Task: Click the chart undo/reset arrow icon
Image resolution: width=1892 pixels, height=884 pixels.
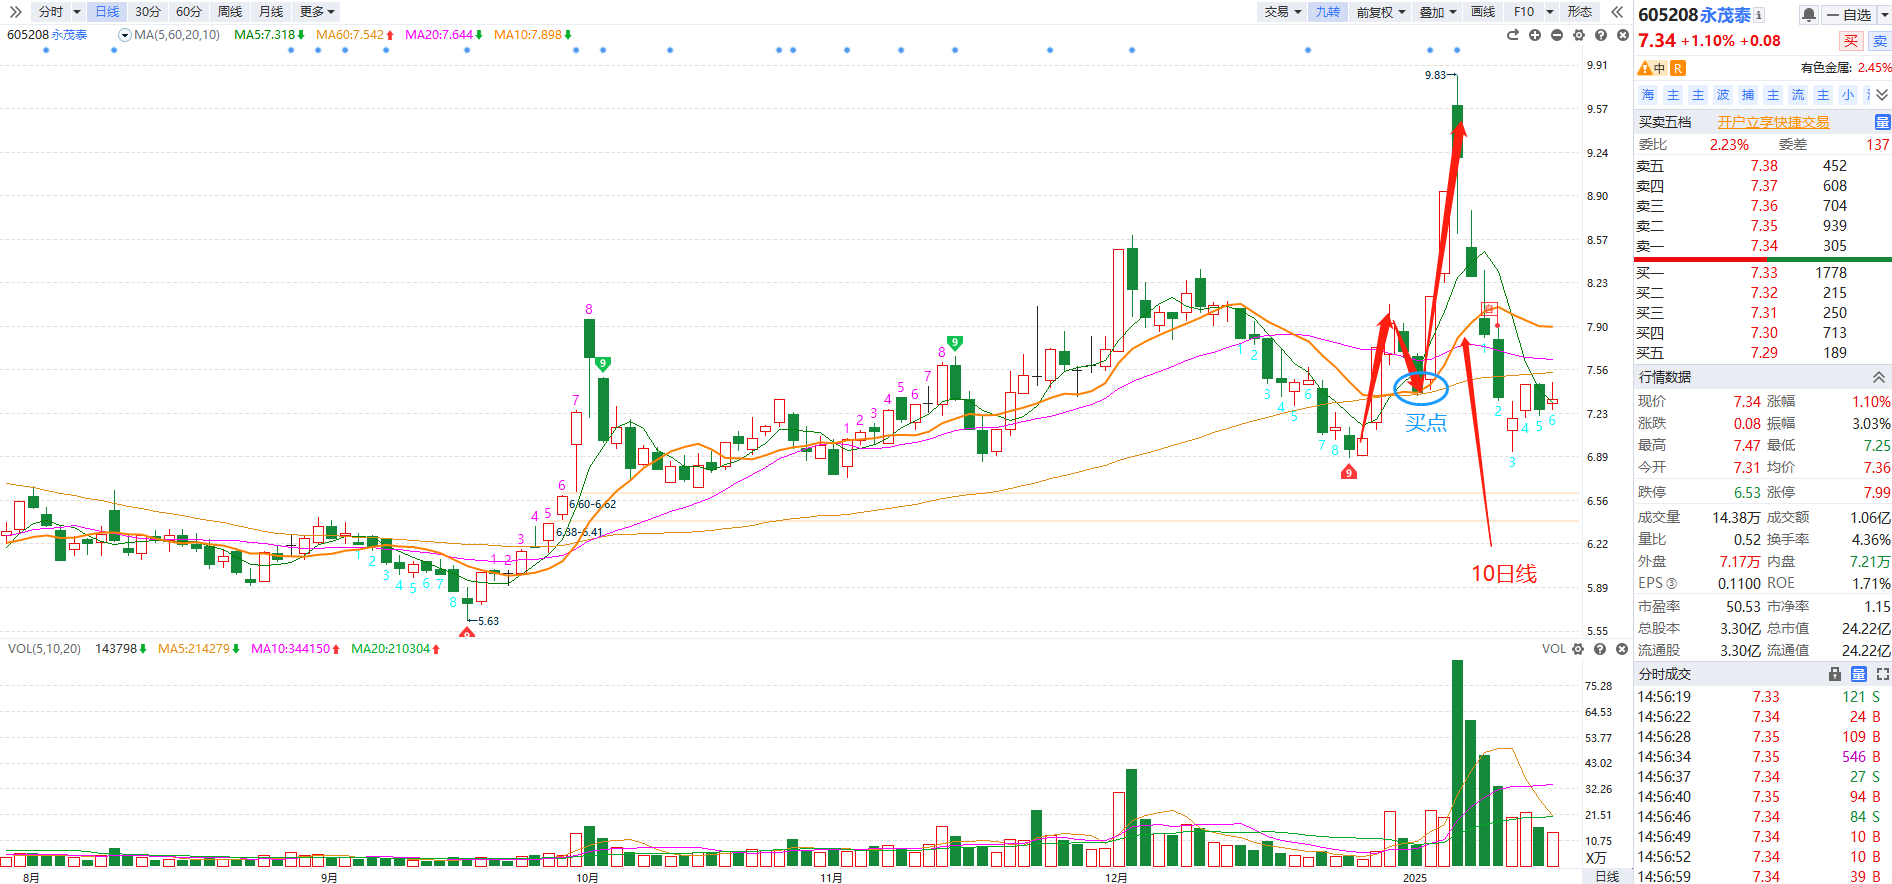Action: (x=1513, y=35)
